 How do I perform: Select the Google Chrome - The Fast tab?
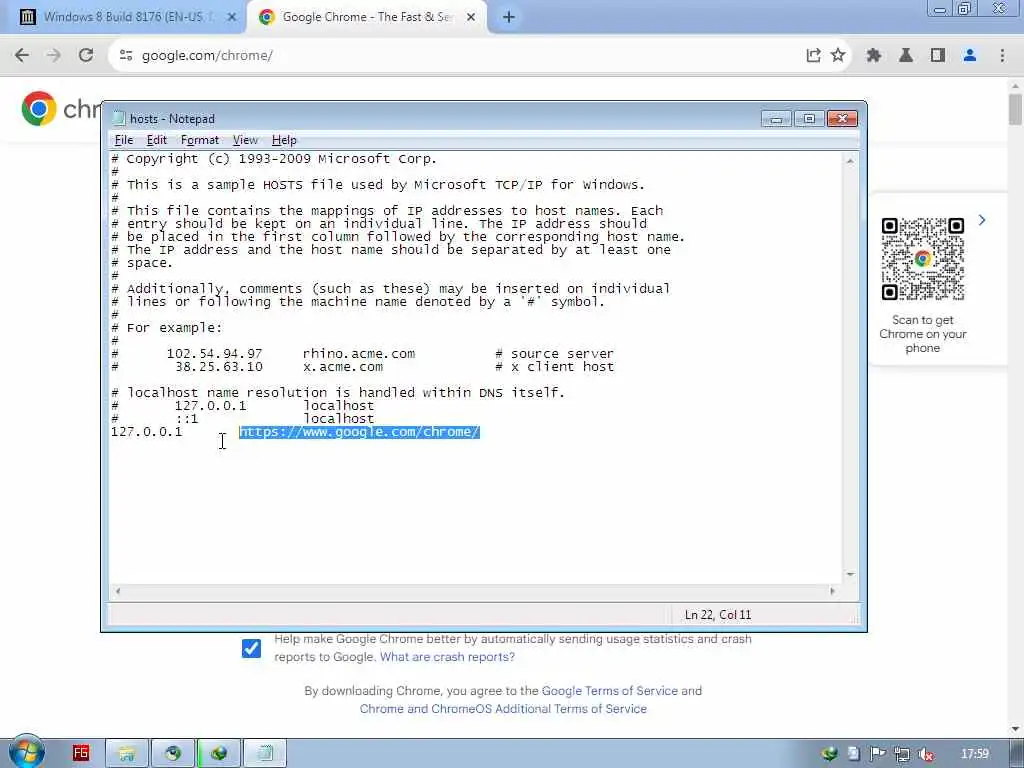point(366,17)
